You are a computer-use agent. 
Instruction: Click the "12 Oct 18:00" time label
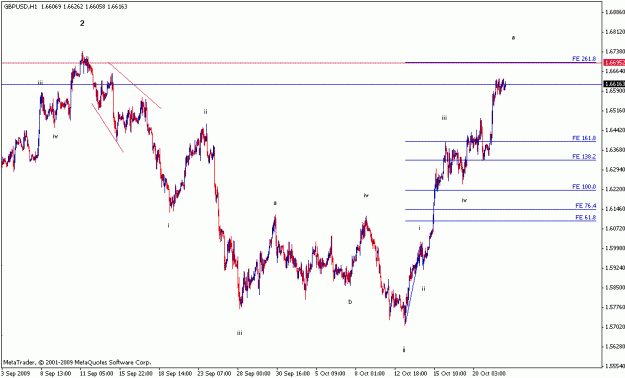pyautogui.click(x=412, y=374)
